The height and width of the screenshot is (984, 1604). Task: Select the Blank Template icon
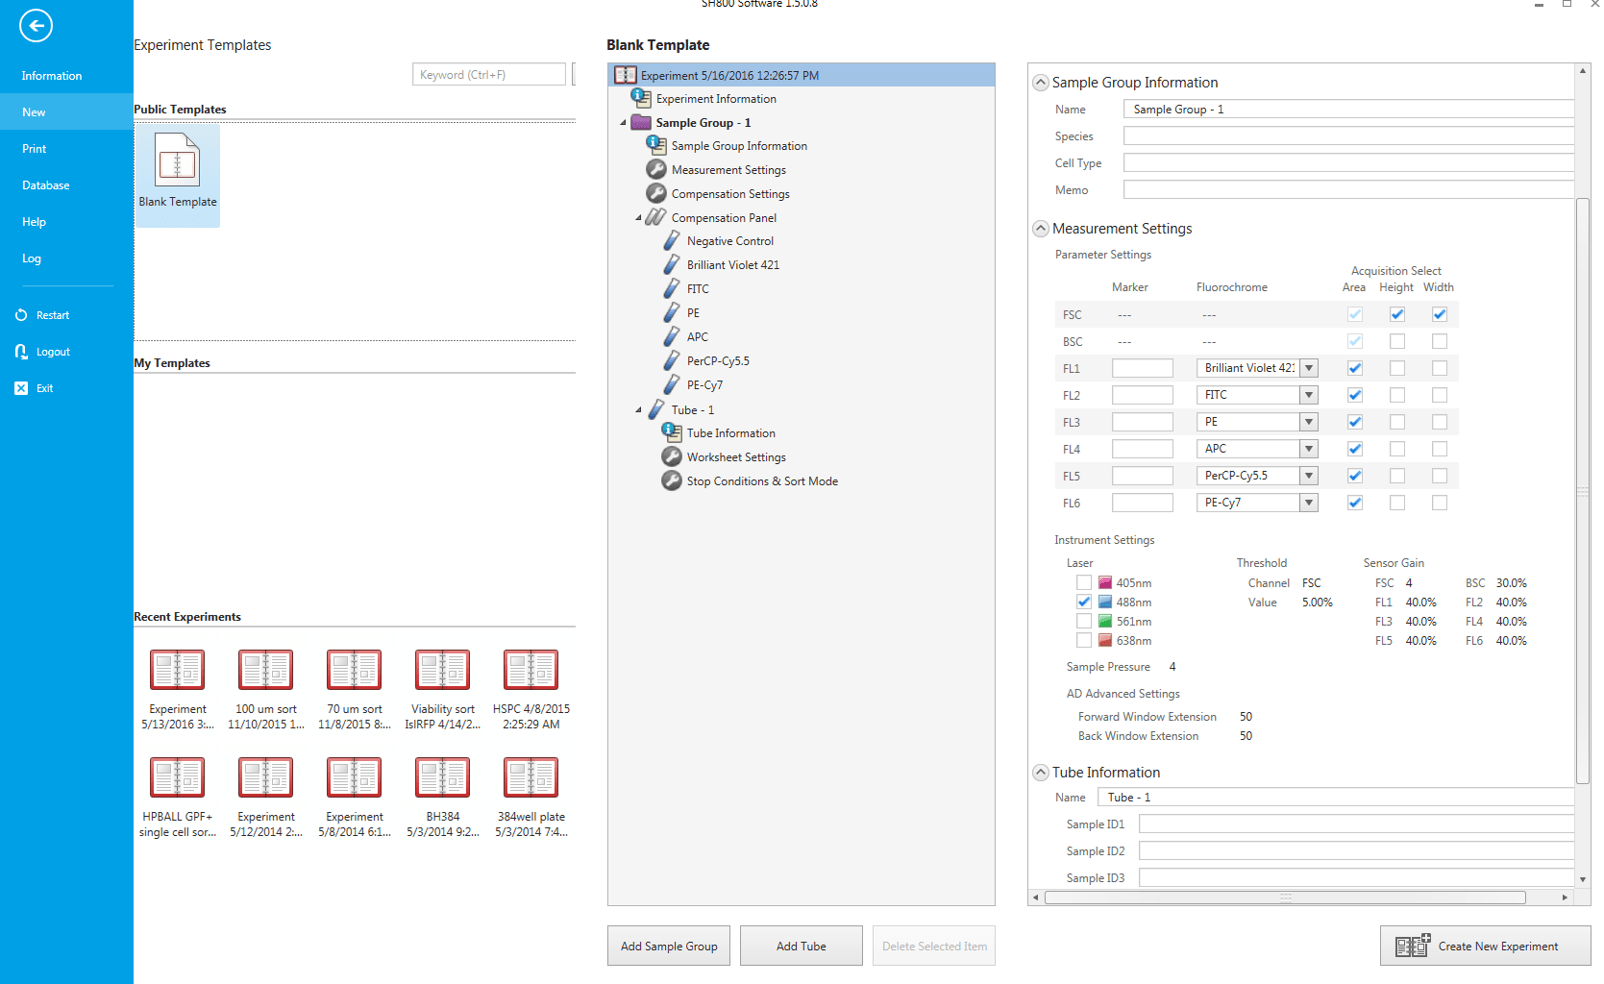177,161
